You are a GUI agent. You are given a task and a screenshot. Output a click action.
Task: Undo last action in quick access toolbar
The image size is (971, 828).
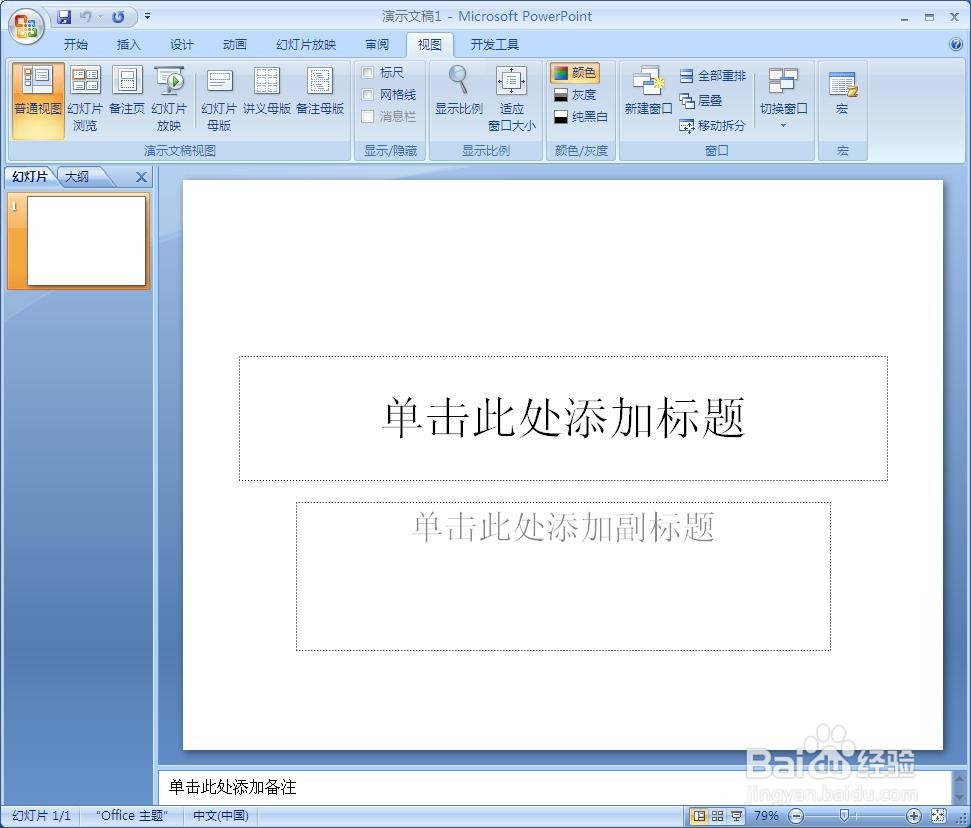tap(86, 17)
